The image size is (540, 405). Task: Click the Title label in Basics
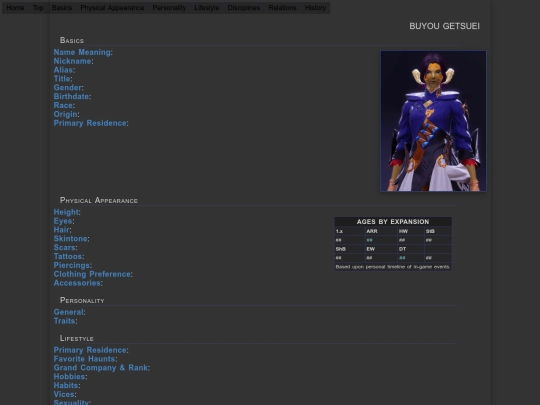[x=62, y=79]
